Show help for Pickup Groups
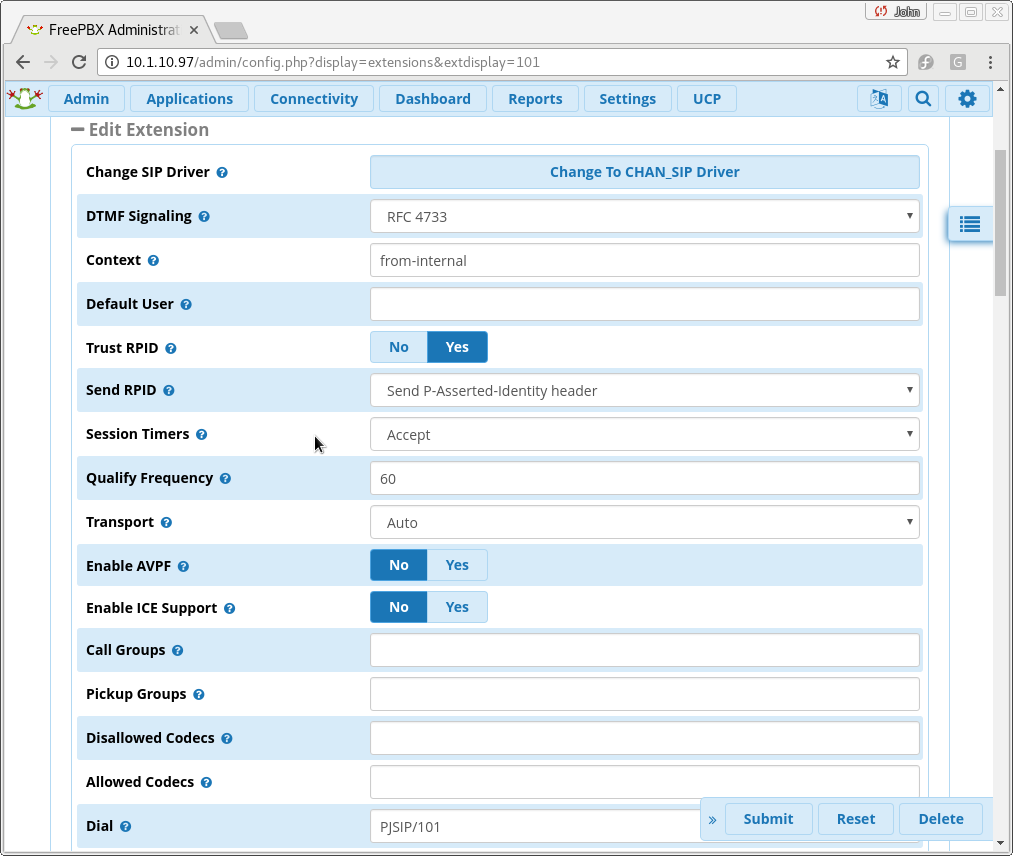 [199, 694]
